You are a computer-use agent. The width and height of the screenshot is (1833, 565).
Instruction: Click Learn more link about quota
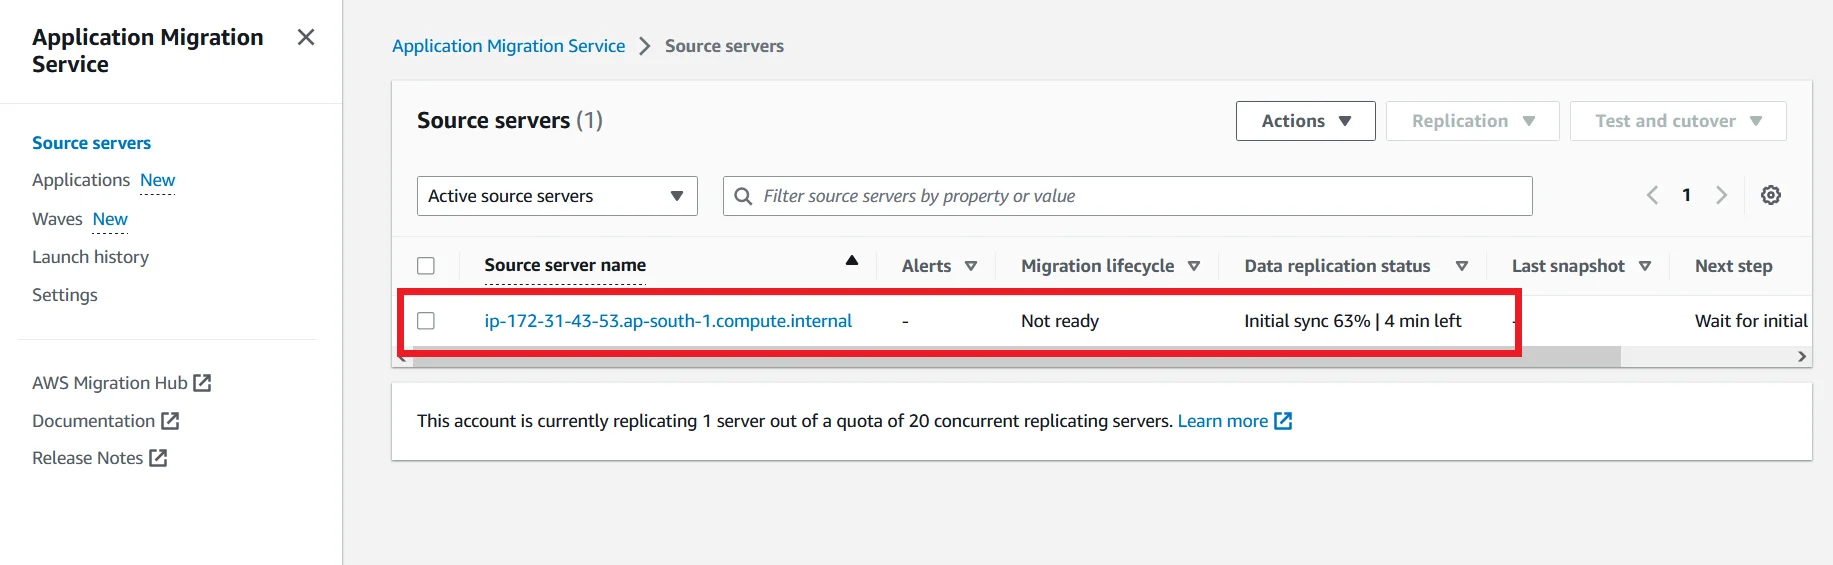point(1222,421)
